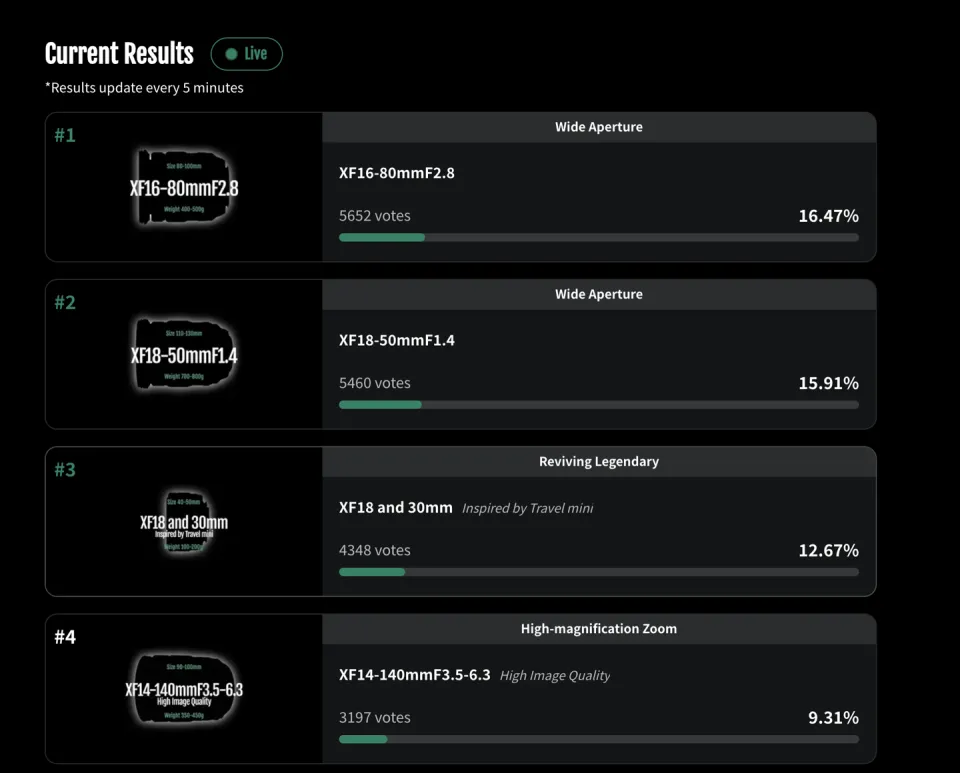Click the XF16-80mmF2.8 result title
This screenshot has width=960, height=773.
click(x=397, y=173)
